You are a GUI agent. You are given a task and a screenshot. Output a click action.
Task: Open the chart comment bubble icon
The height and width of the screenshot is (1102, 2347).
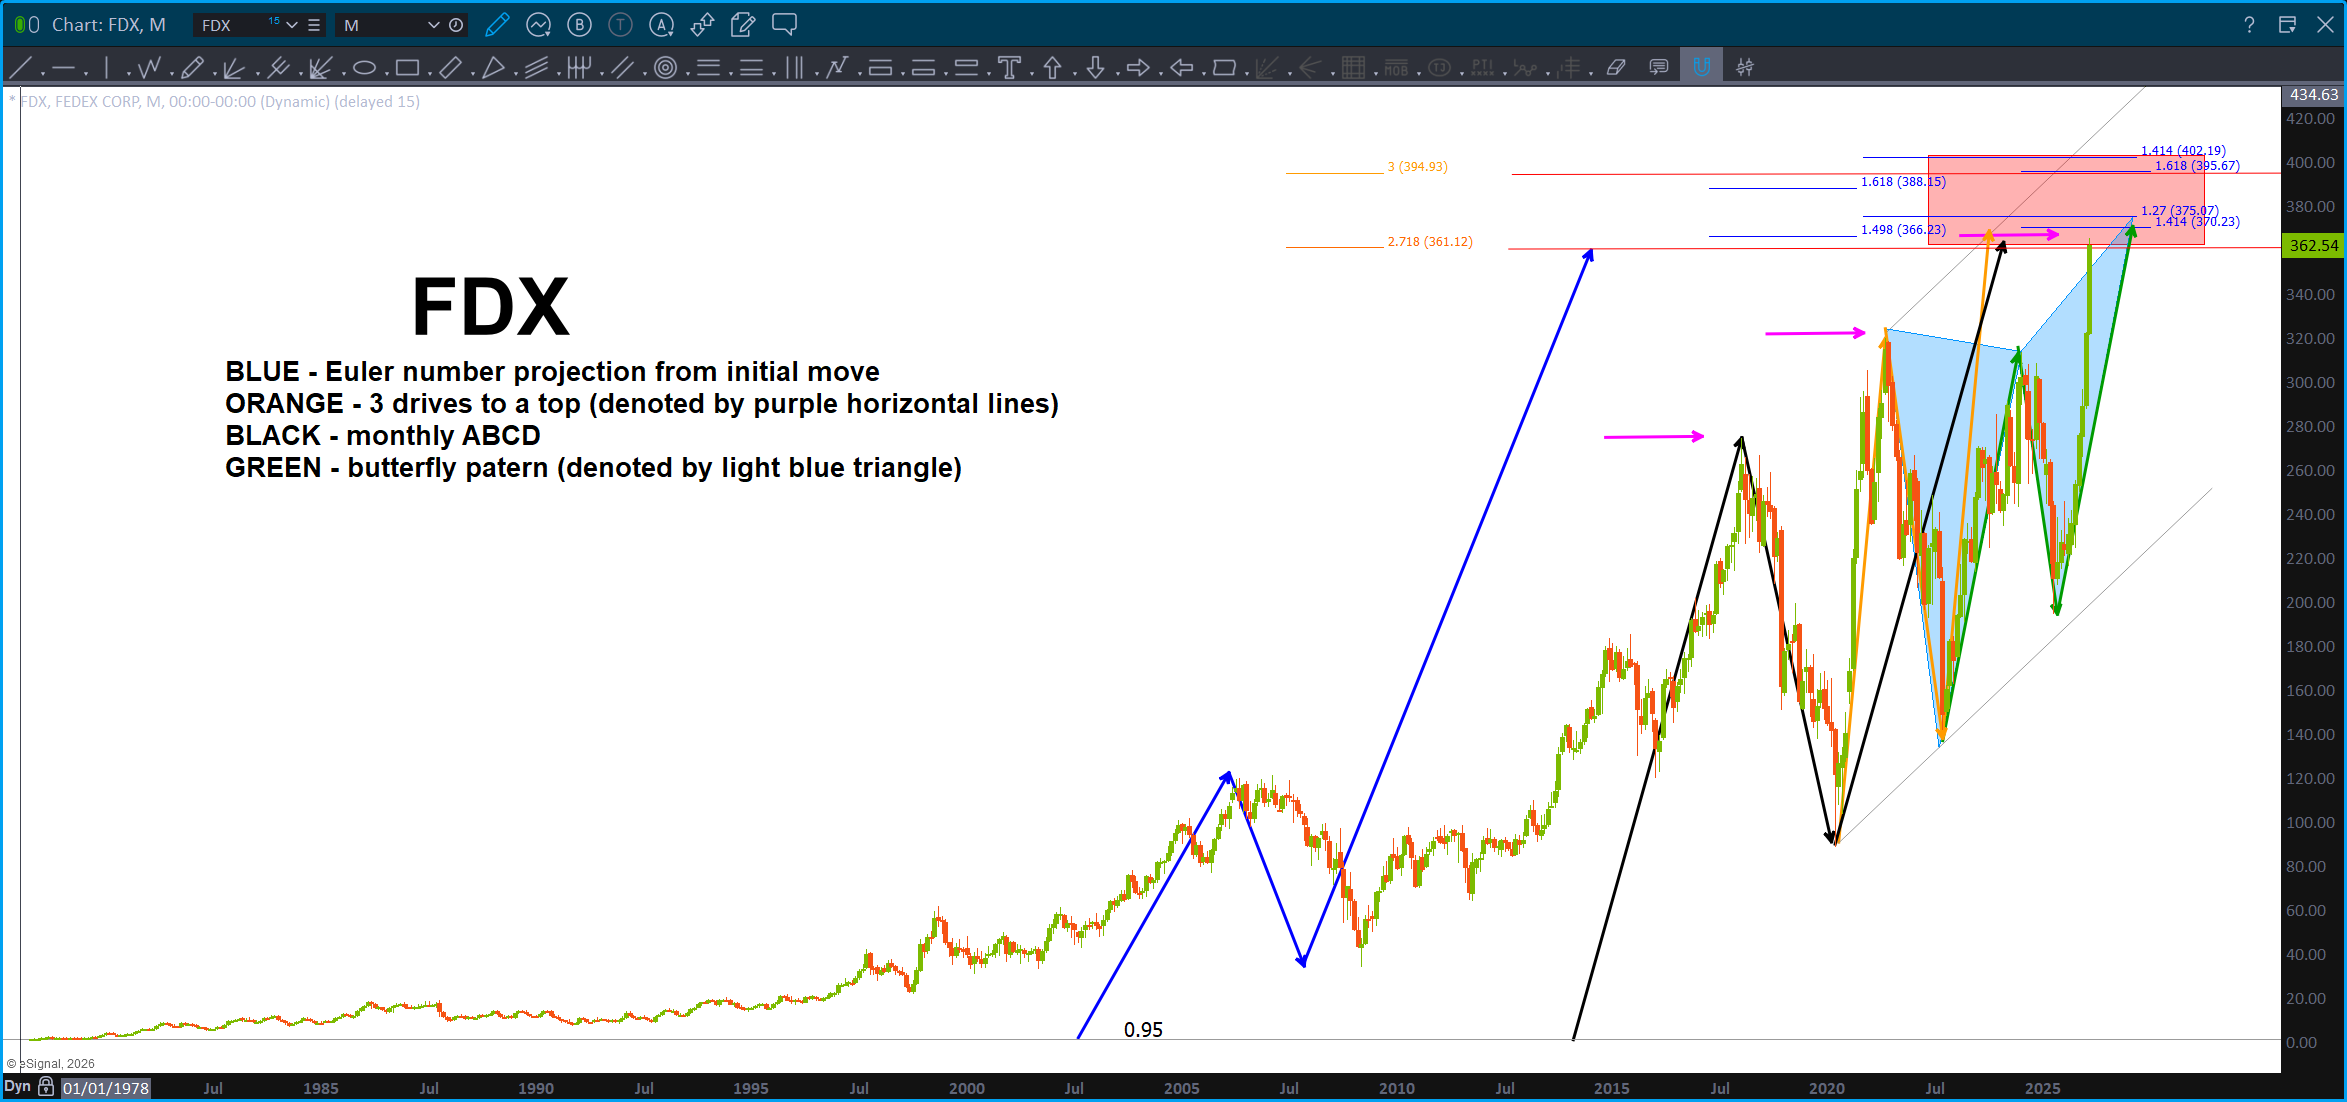pyautogui.click(x=785, y=24)
